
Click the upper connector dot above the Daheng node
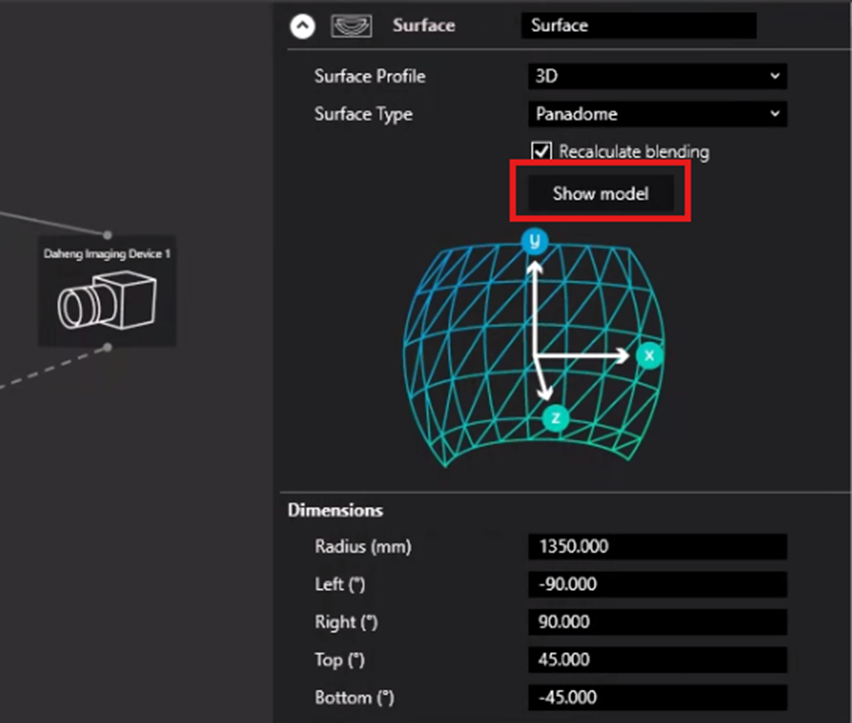[x=108, y=235]
